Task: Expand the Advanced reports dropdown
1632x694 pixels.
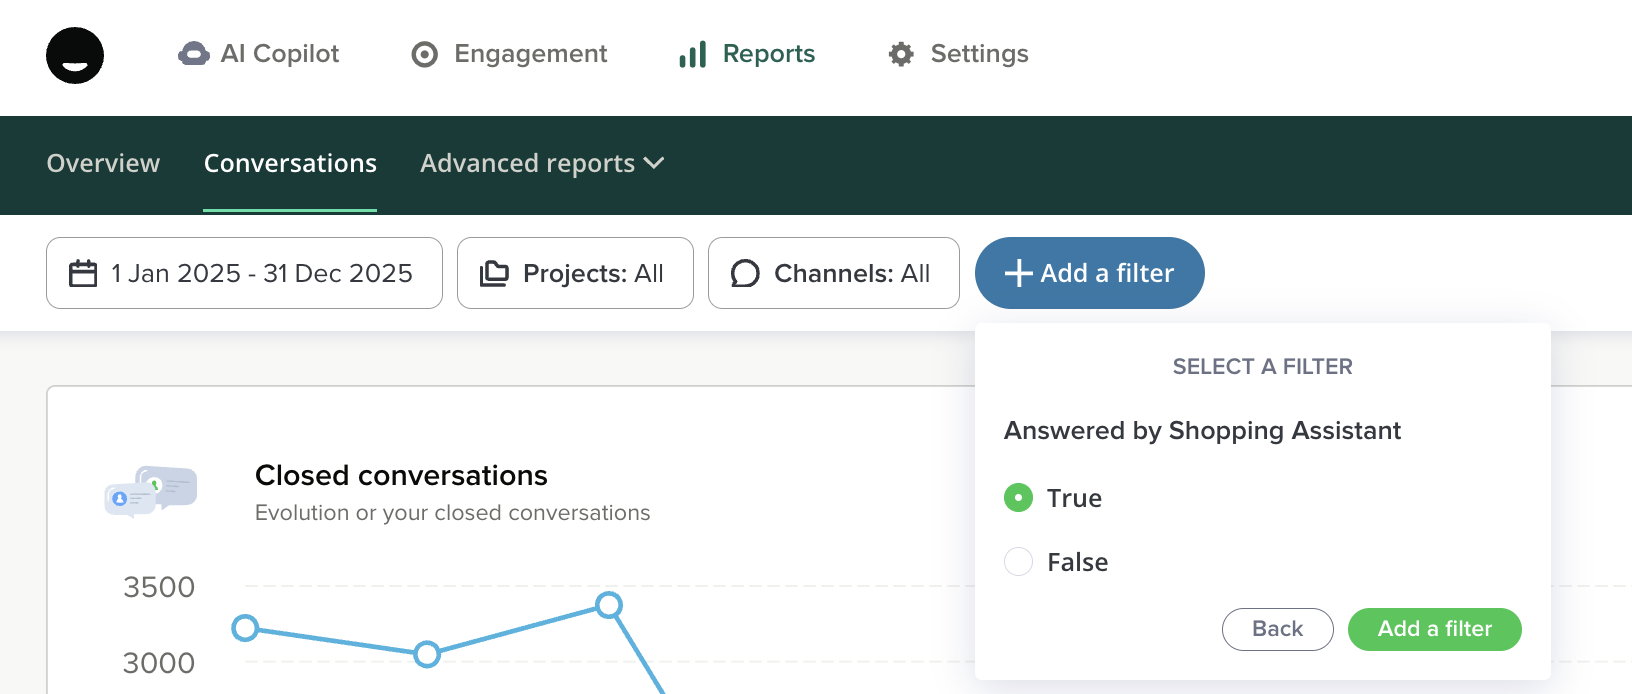Action: pos(542,163)
